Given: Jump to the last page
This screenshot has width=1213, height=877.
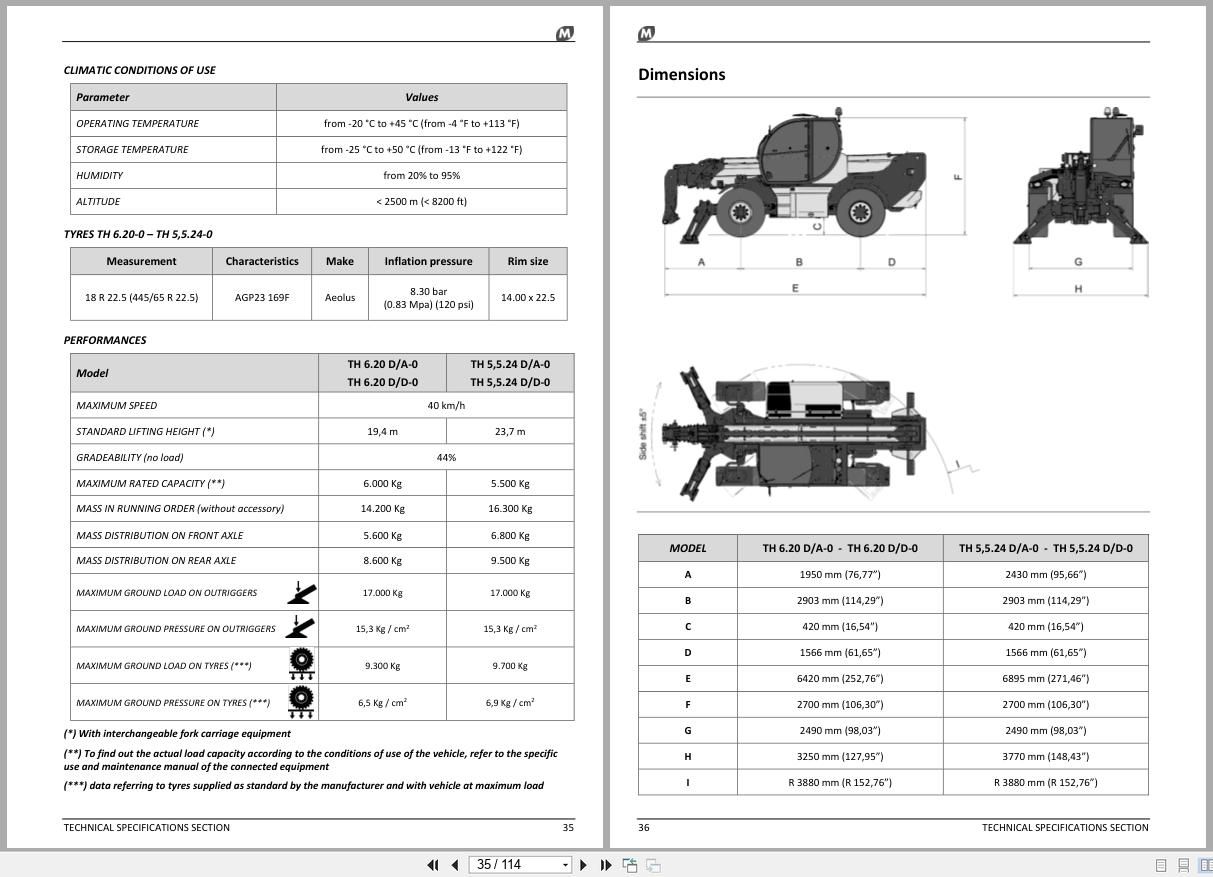Looking at the screenshot, I should pyautogui.click(x=605, y=865).
